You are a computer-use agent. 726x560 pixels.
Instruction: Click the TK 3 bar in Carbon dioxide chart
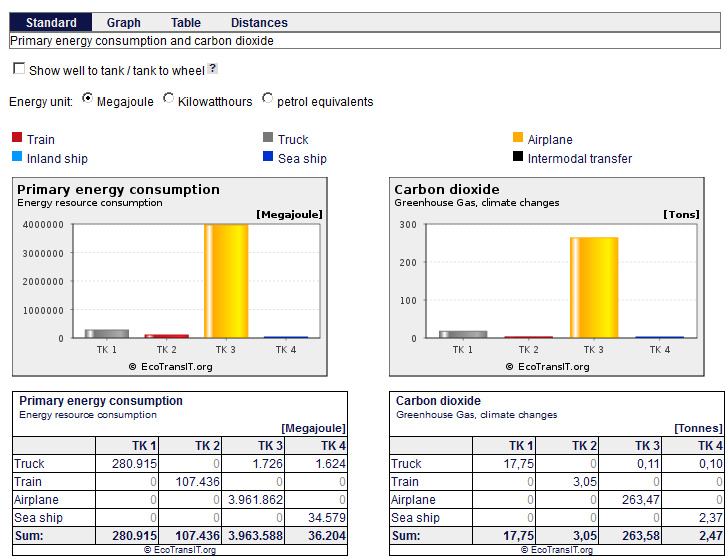[x=593, y=288]
